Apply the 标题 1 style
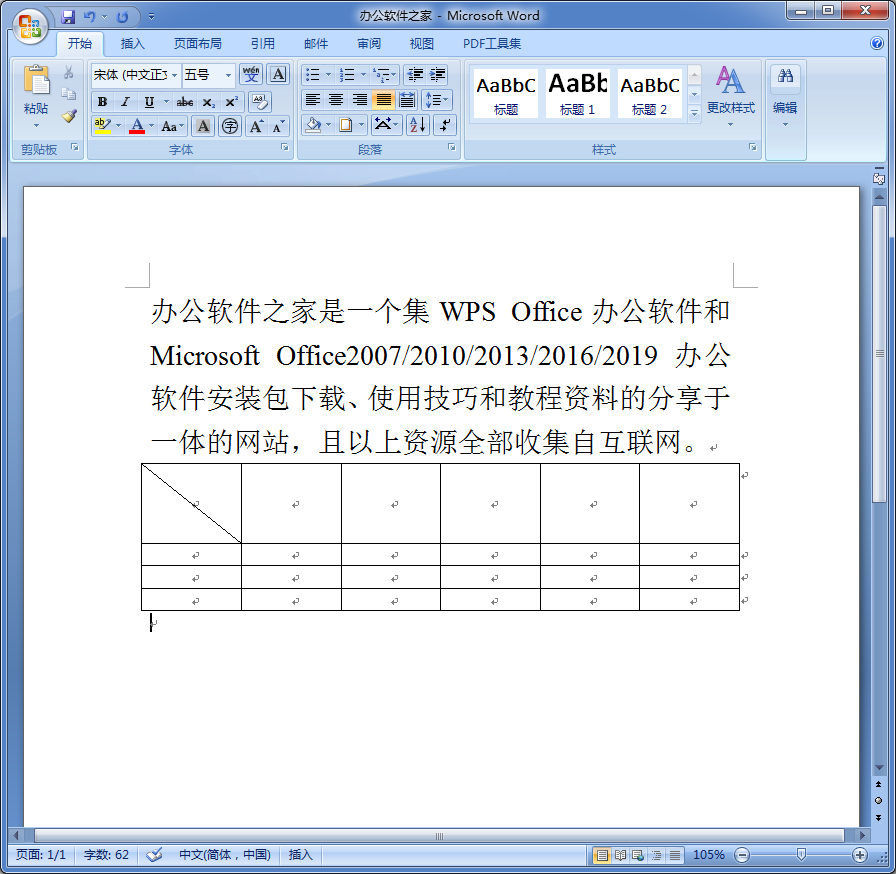The image size is (896, 874). pos(578,93)
